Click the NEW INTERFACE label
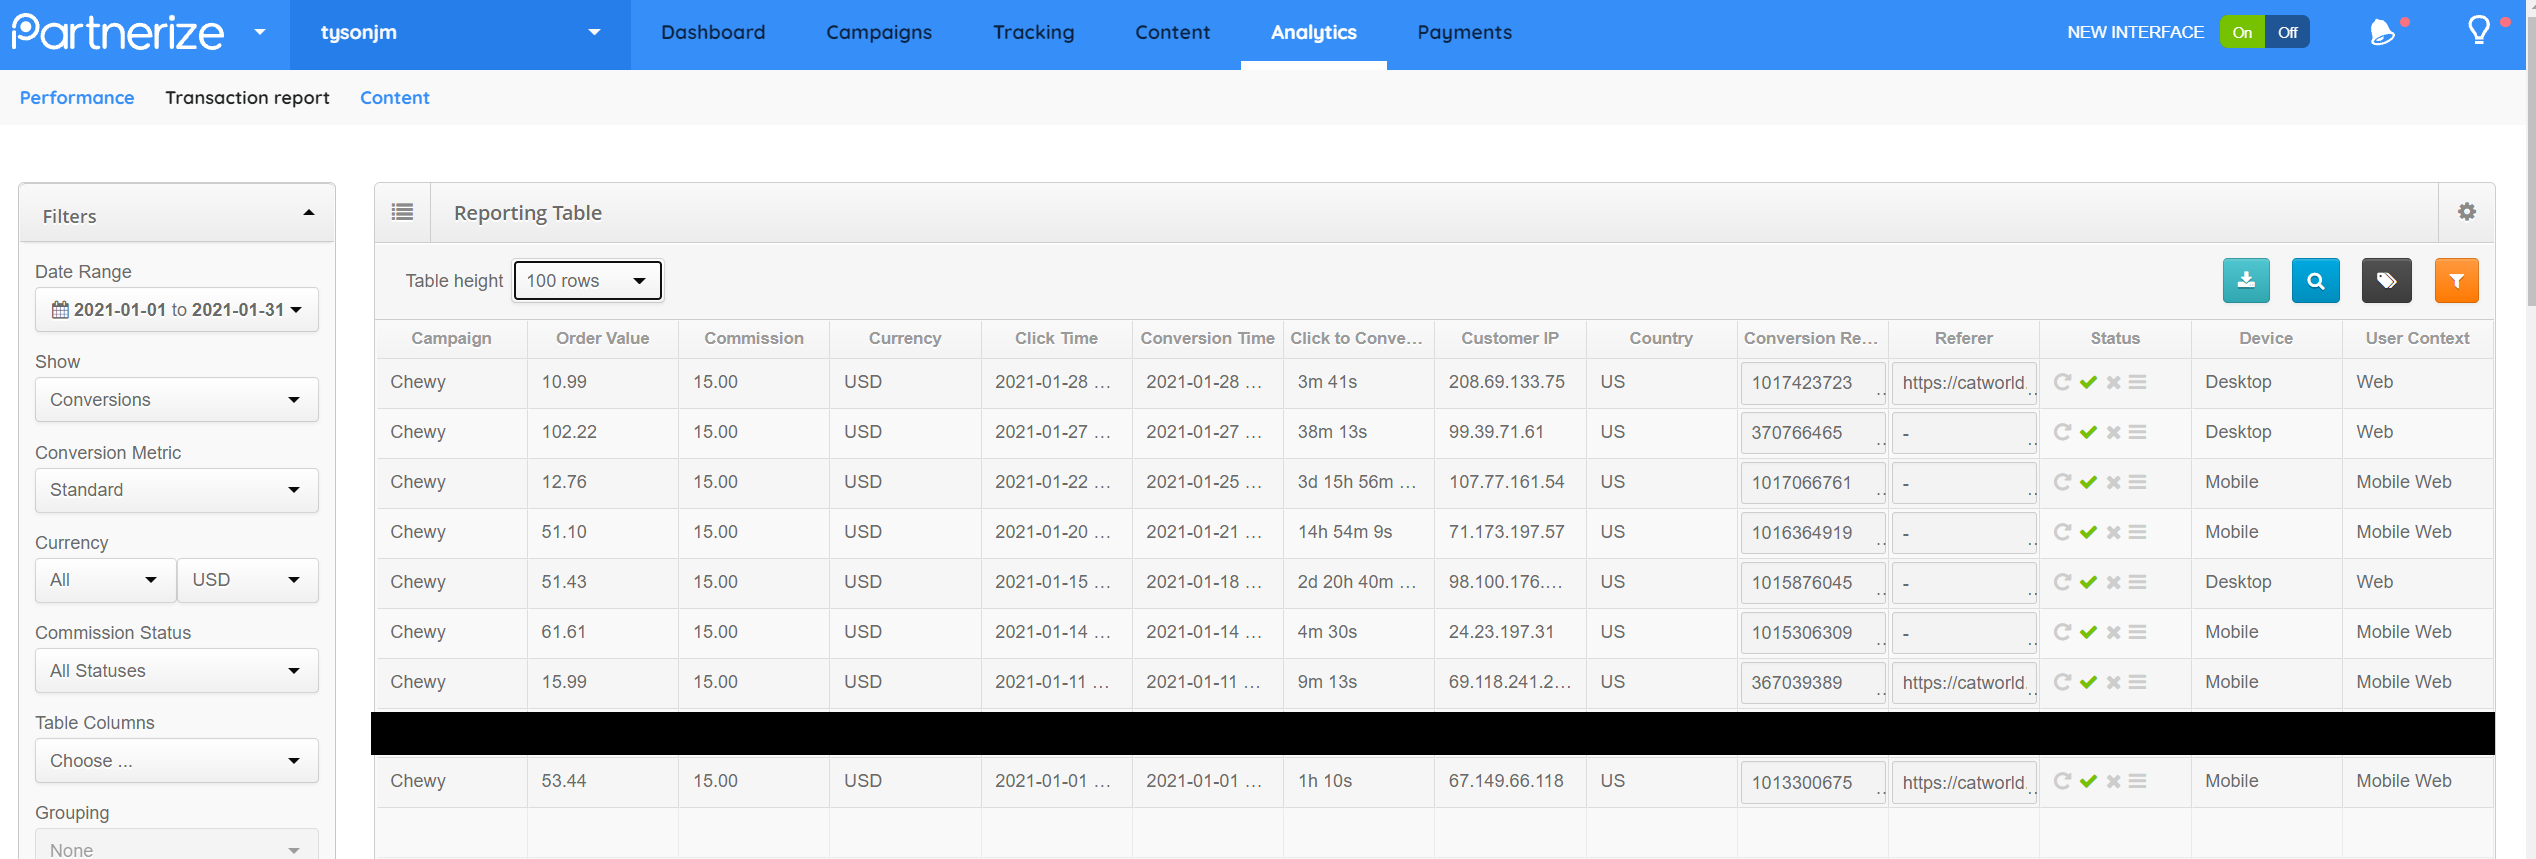 click(2135, 32)
